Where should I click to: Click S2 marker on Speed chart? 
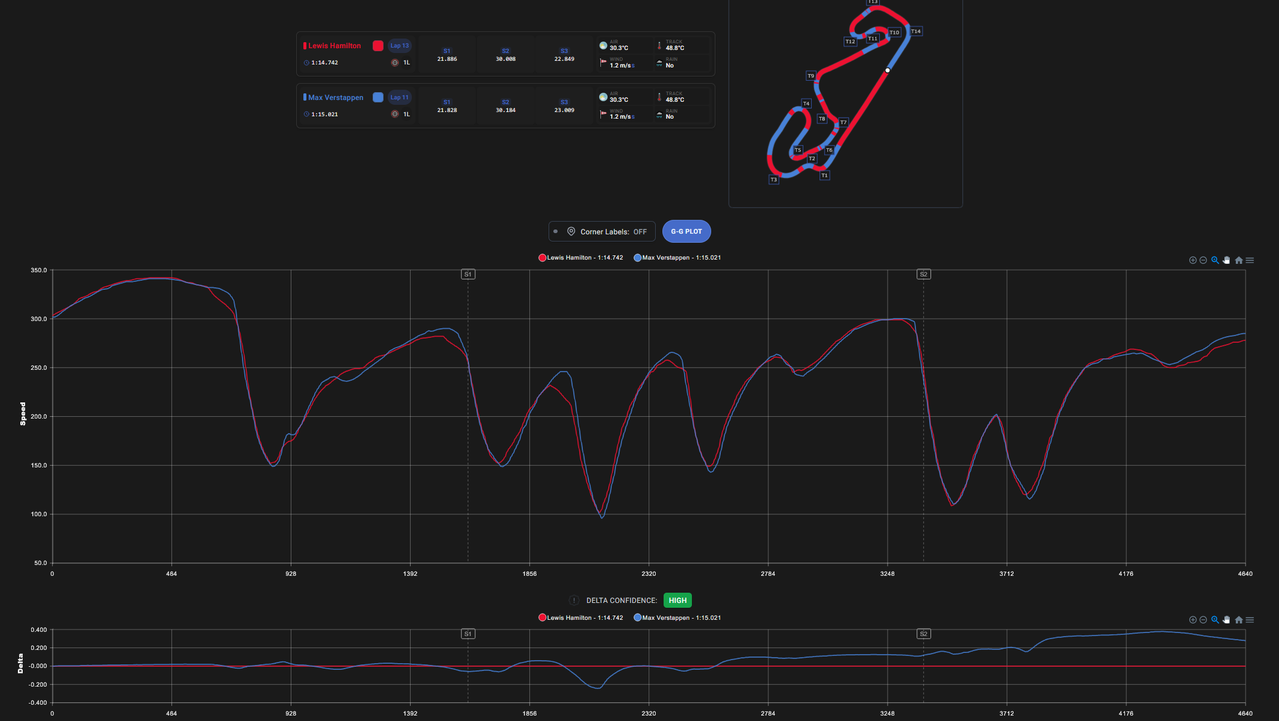[x=924, y=274]
